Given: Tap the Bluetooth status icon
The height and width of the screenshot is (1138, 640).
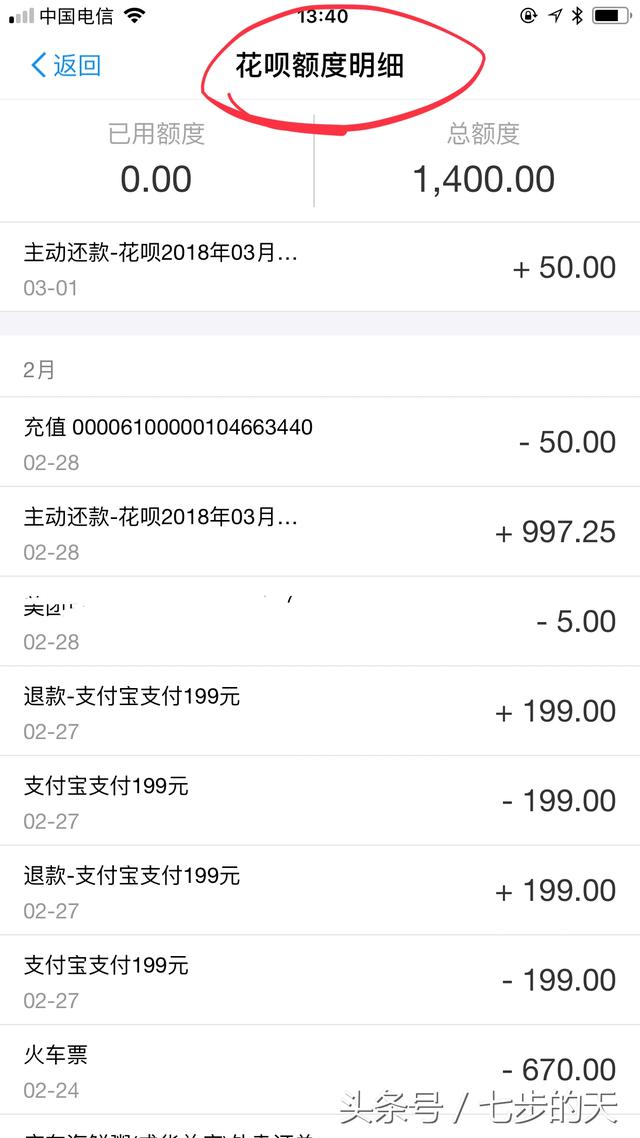Looking at the screenshot, I should click(x=577, y=16).
